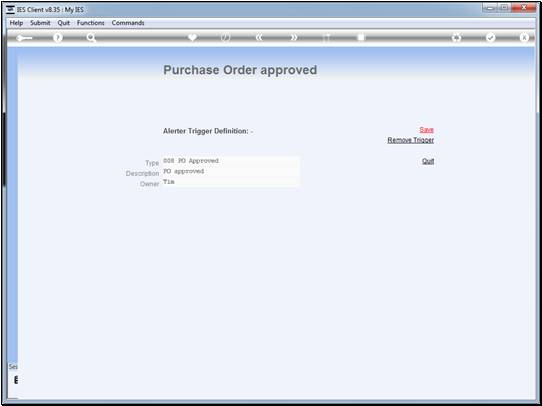
Task: Click the double left arrows icon
Action: click(x=259, y=38)
